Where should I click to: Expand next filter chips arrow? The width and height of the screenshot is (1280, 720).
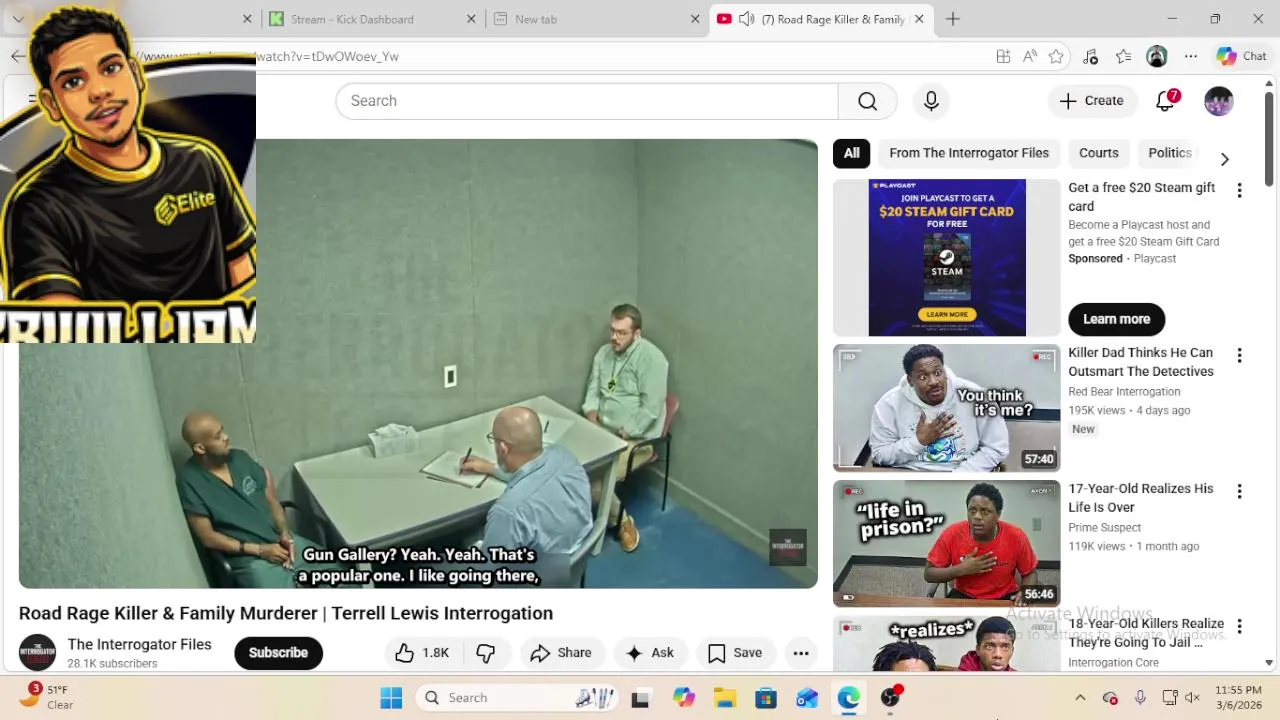[1224, 159]
